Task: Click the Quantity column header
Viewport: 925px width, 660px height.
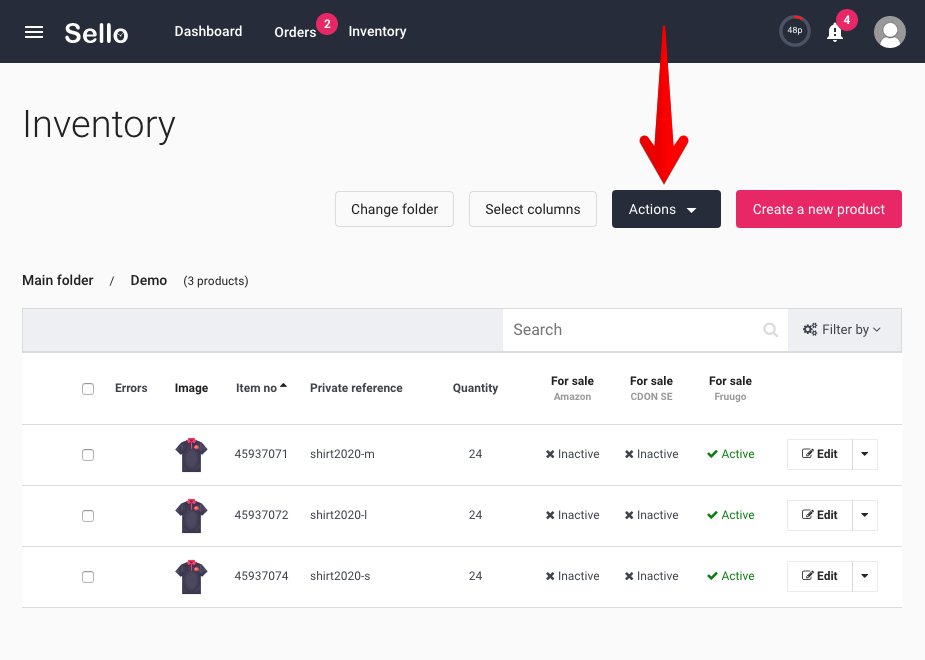Action: [x=475, y=388]
